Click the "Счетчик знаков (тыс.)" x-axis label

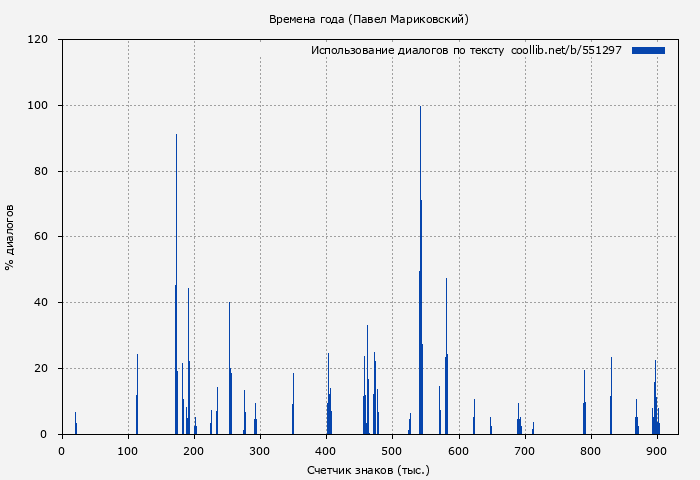point(369,469)
